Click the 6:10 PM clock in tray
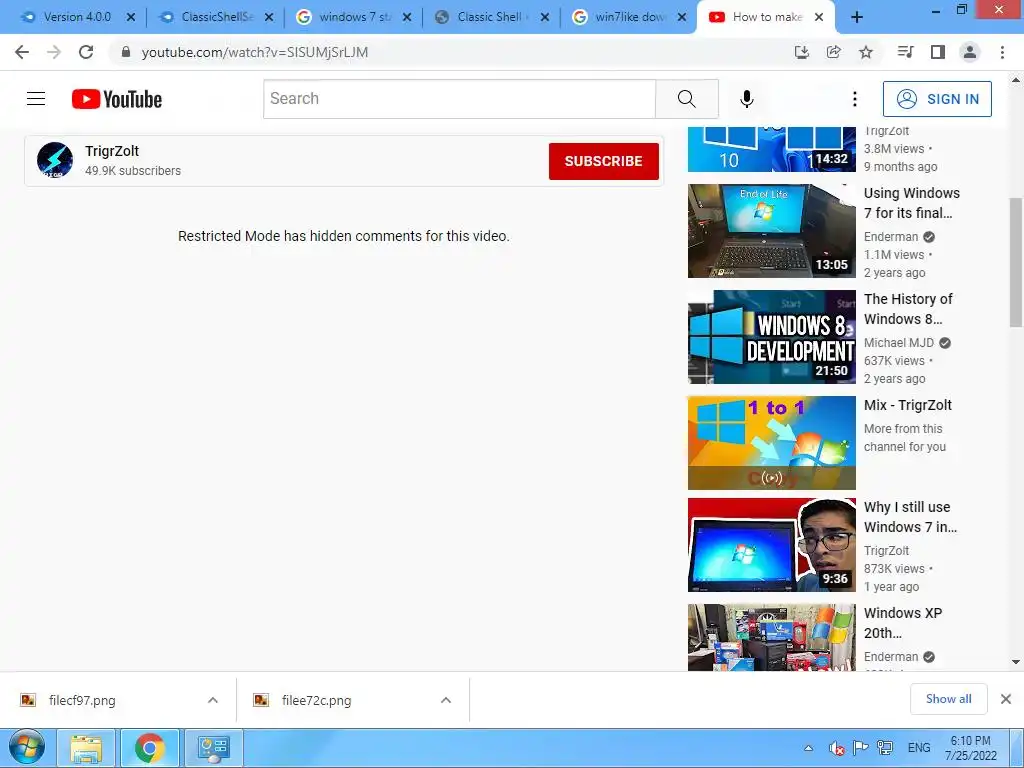1024x768 pixels. click(970, 741)
